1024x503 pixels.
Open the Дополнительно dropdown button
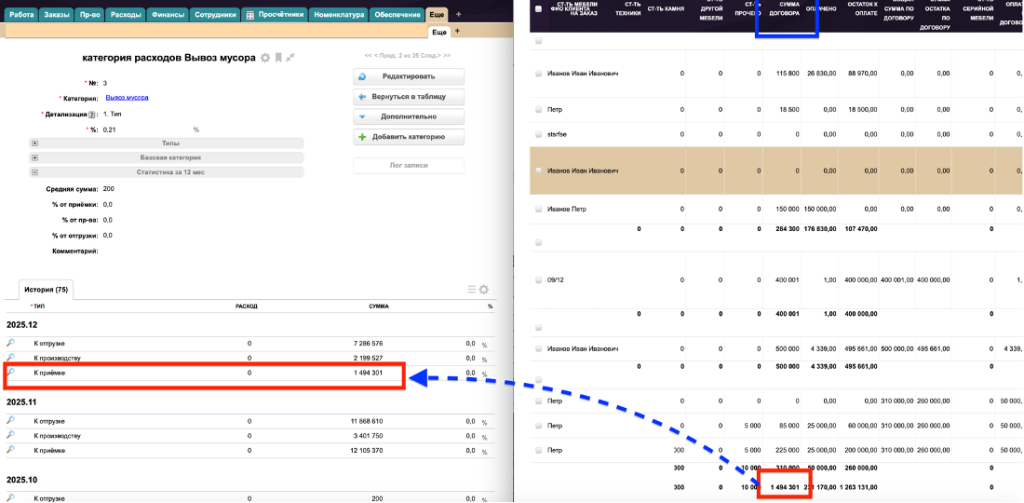coord(408,116)
